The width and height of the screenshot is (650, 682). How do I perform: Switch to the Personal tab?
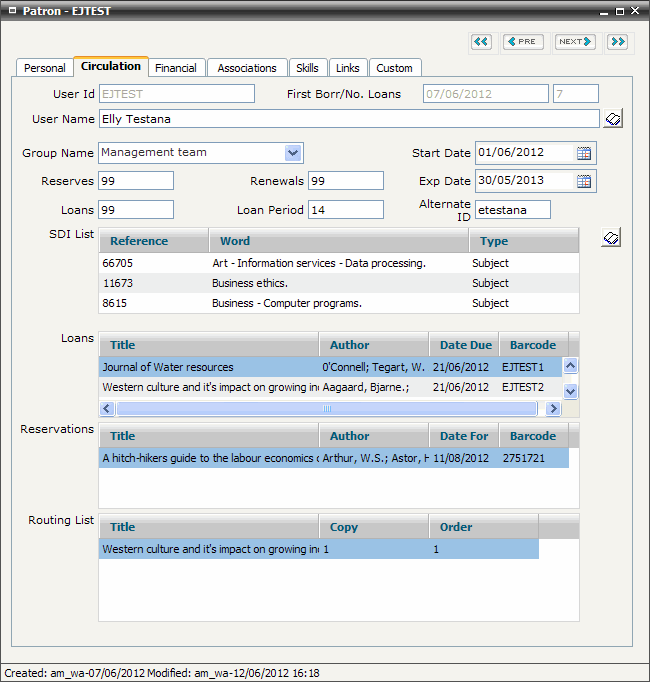(45, 68)
